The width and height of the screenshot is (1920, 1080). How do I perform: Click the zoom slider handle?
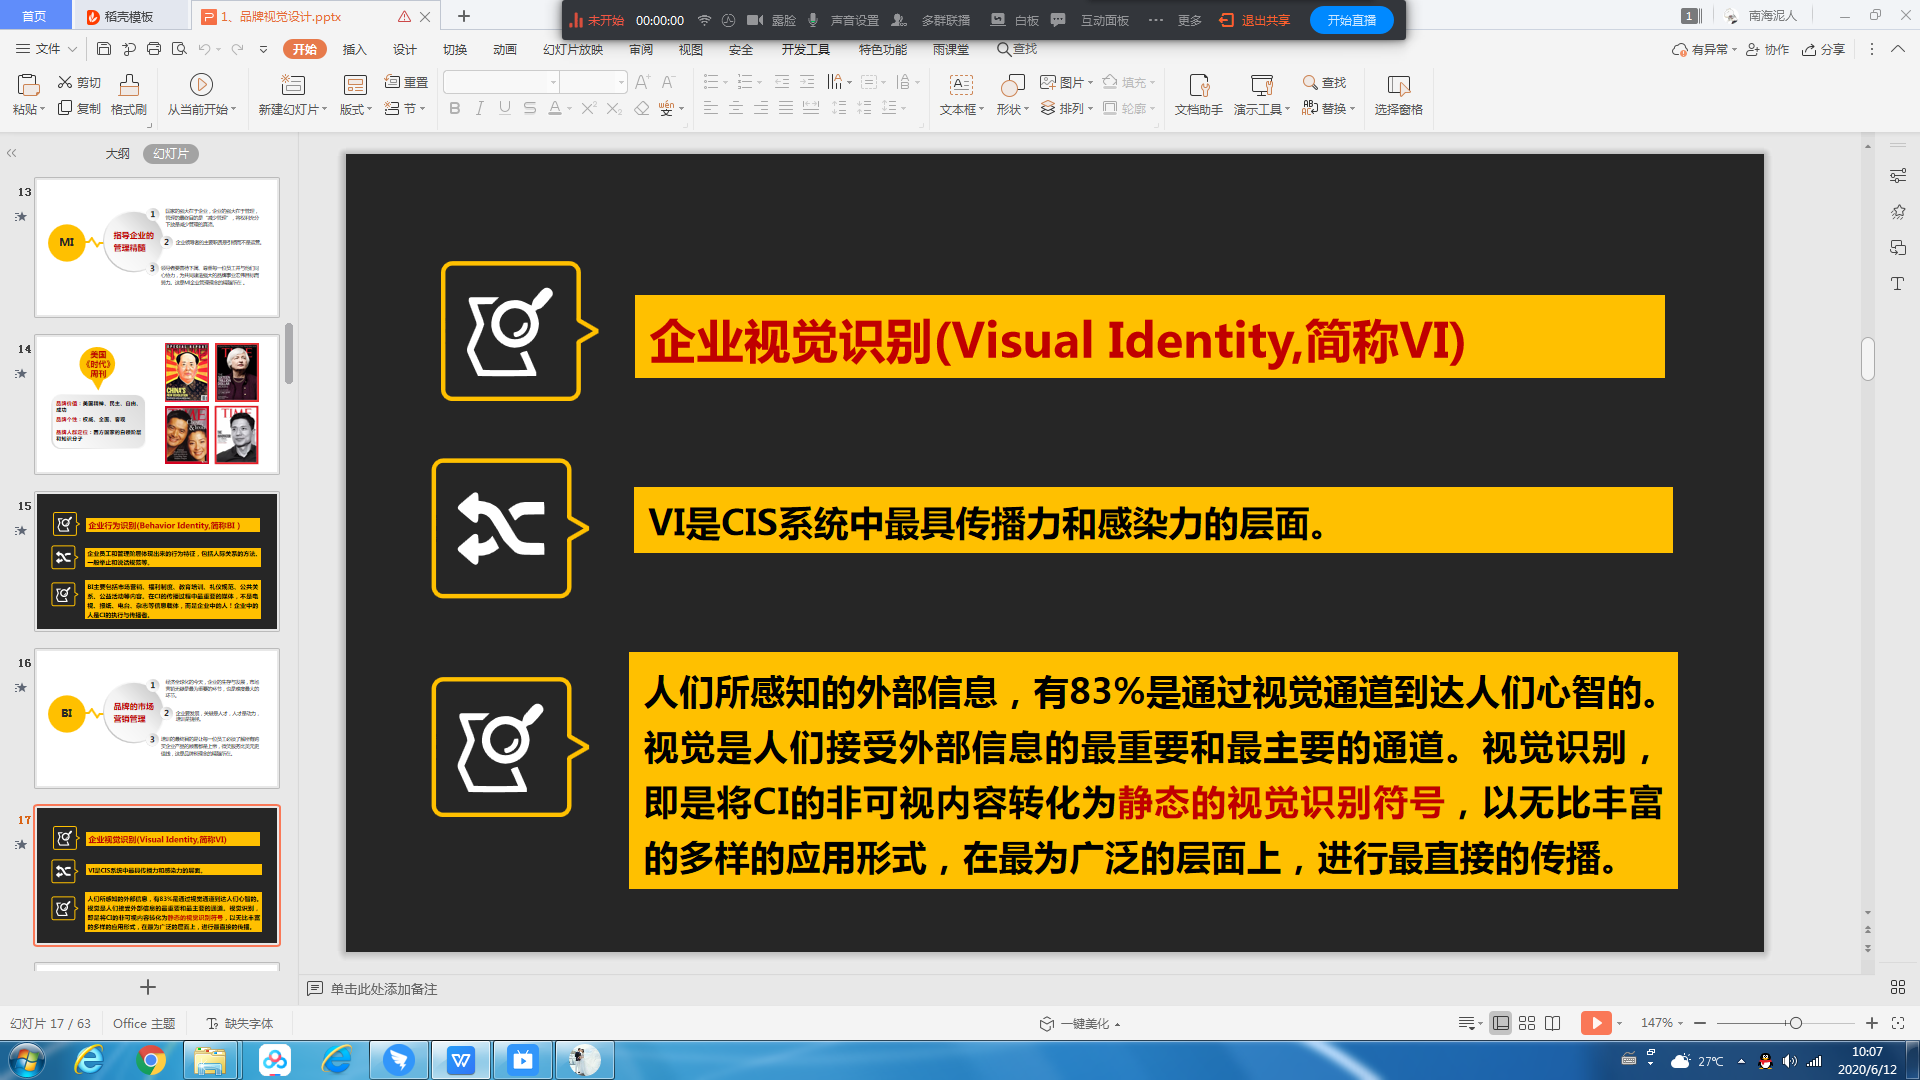1796,1023
